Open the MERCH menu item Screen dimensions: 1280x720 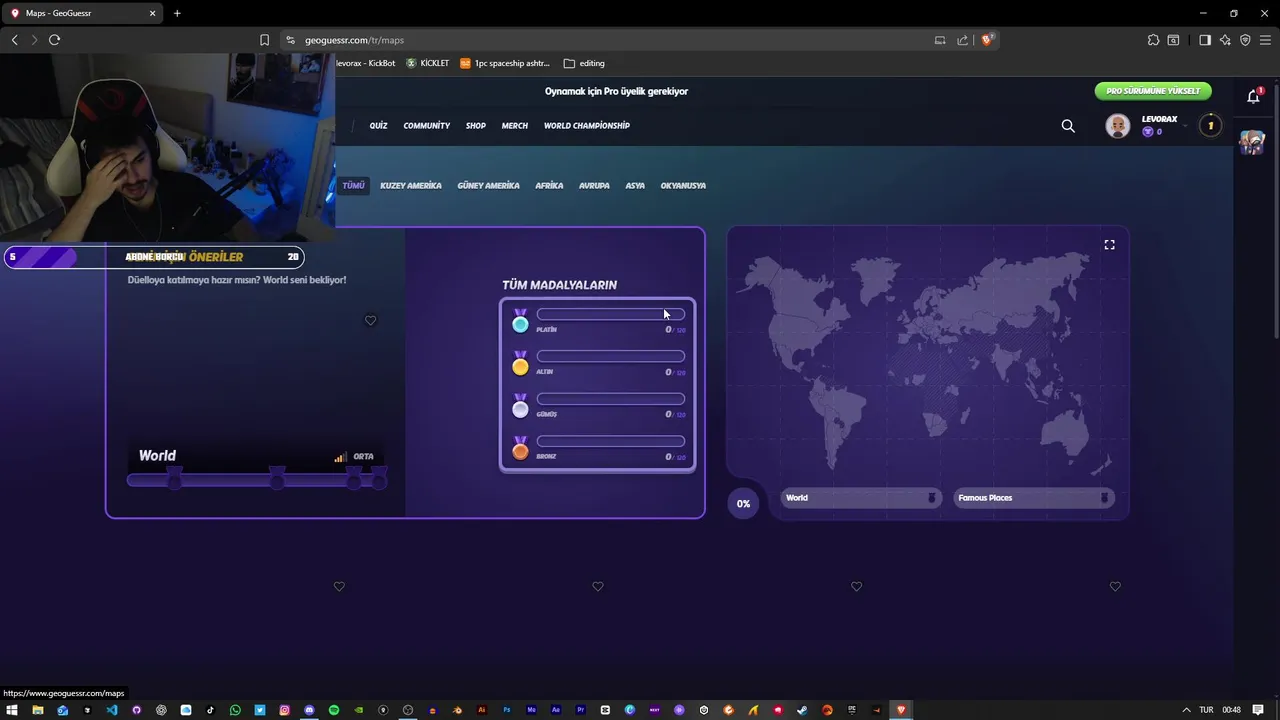pyautogui.click(x=514, y=126)
